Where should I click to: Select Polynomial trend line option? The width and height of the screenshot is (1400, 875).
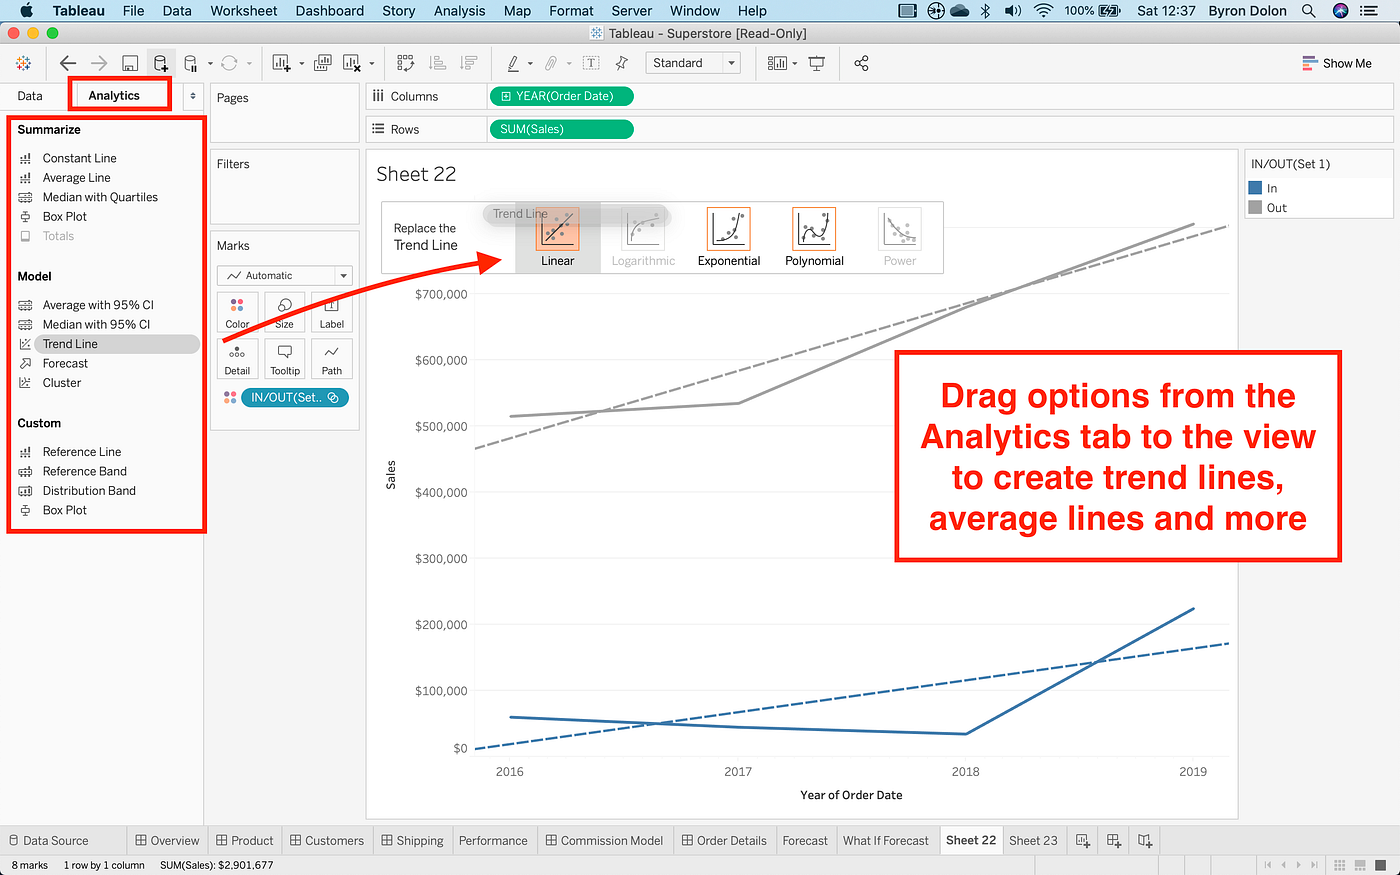pyautogui.click(x=814, y=238)
